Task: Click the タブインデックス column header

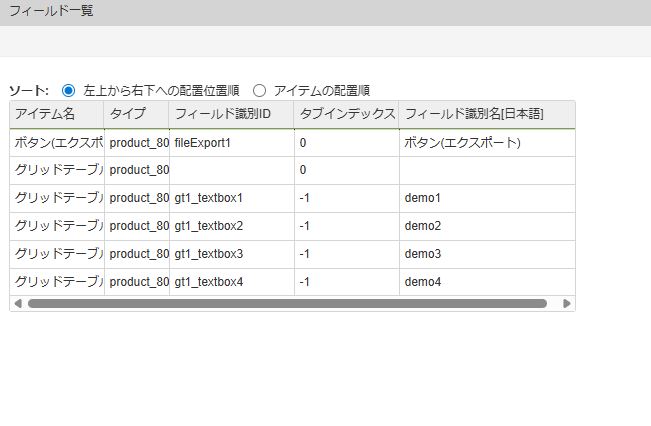Action: pos(345,114)
